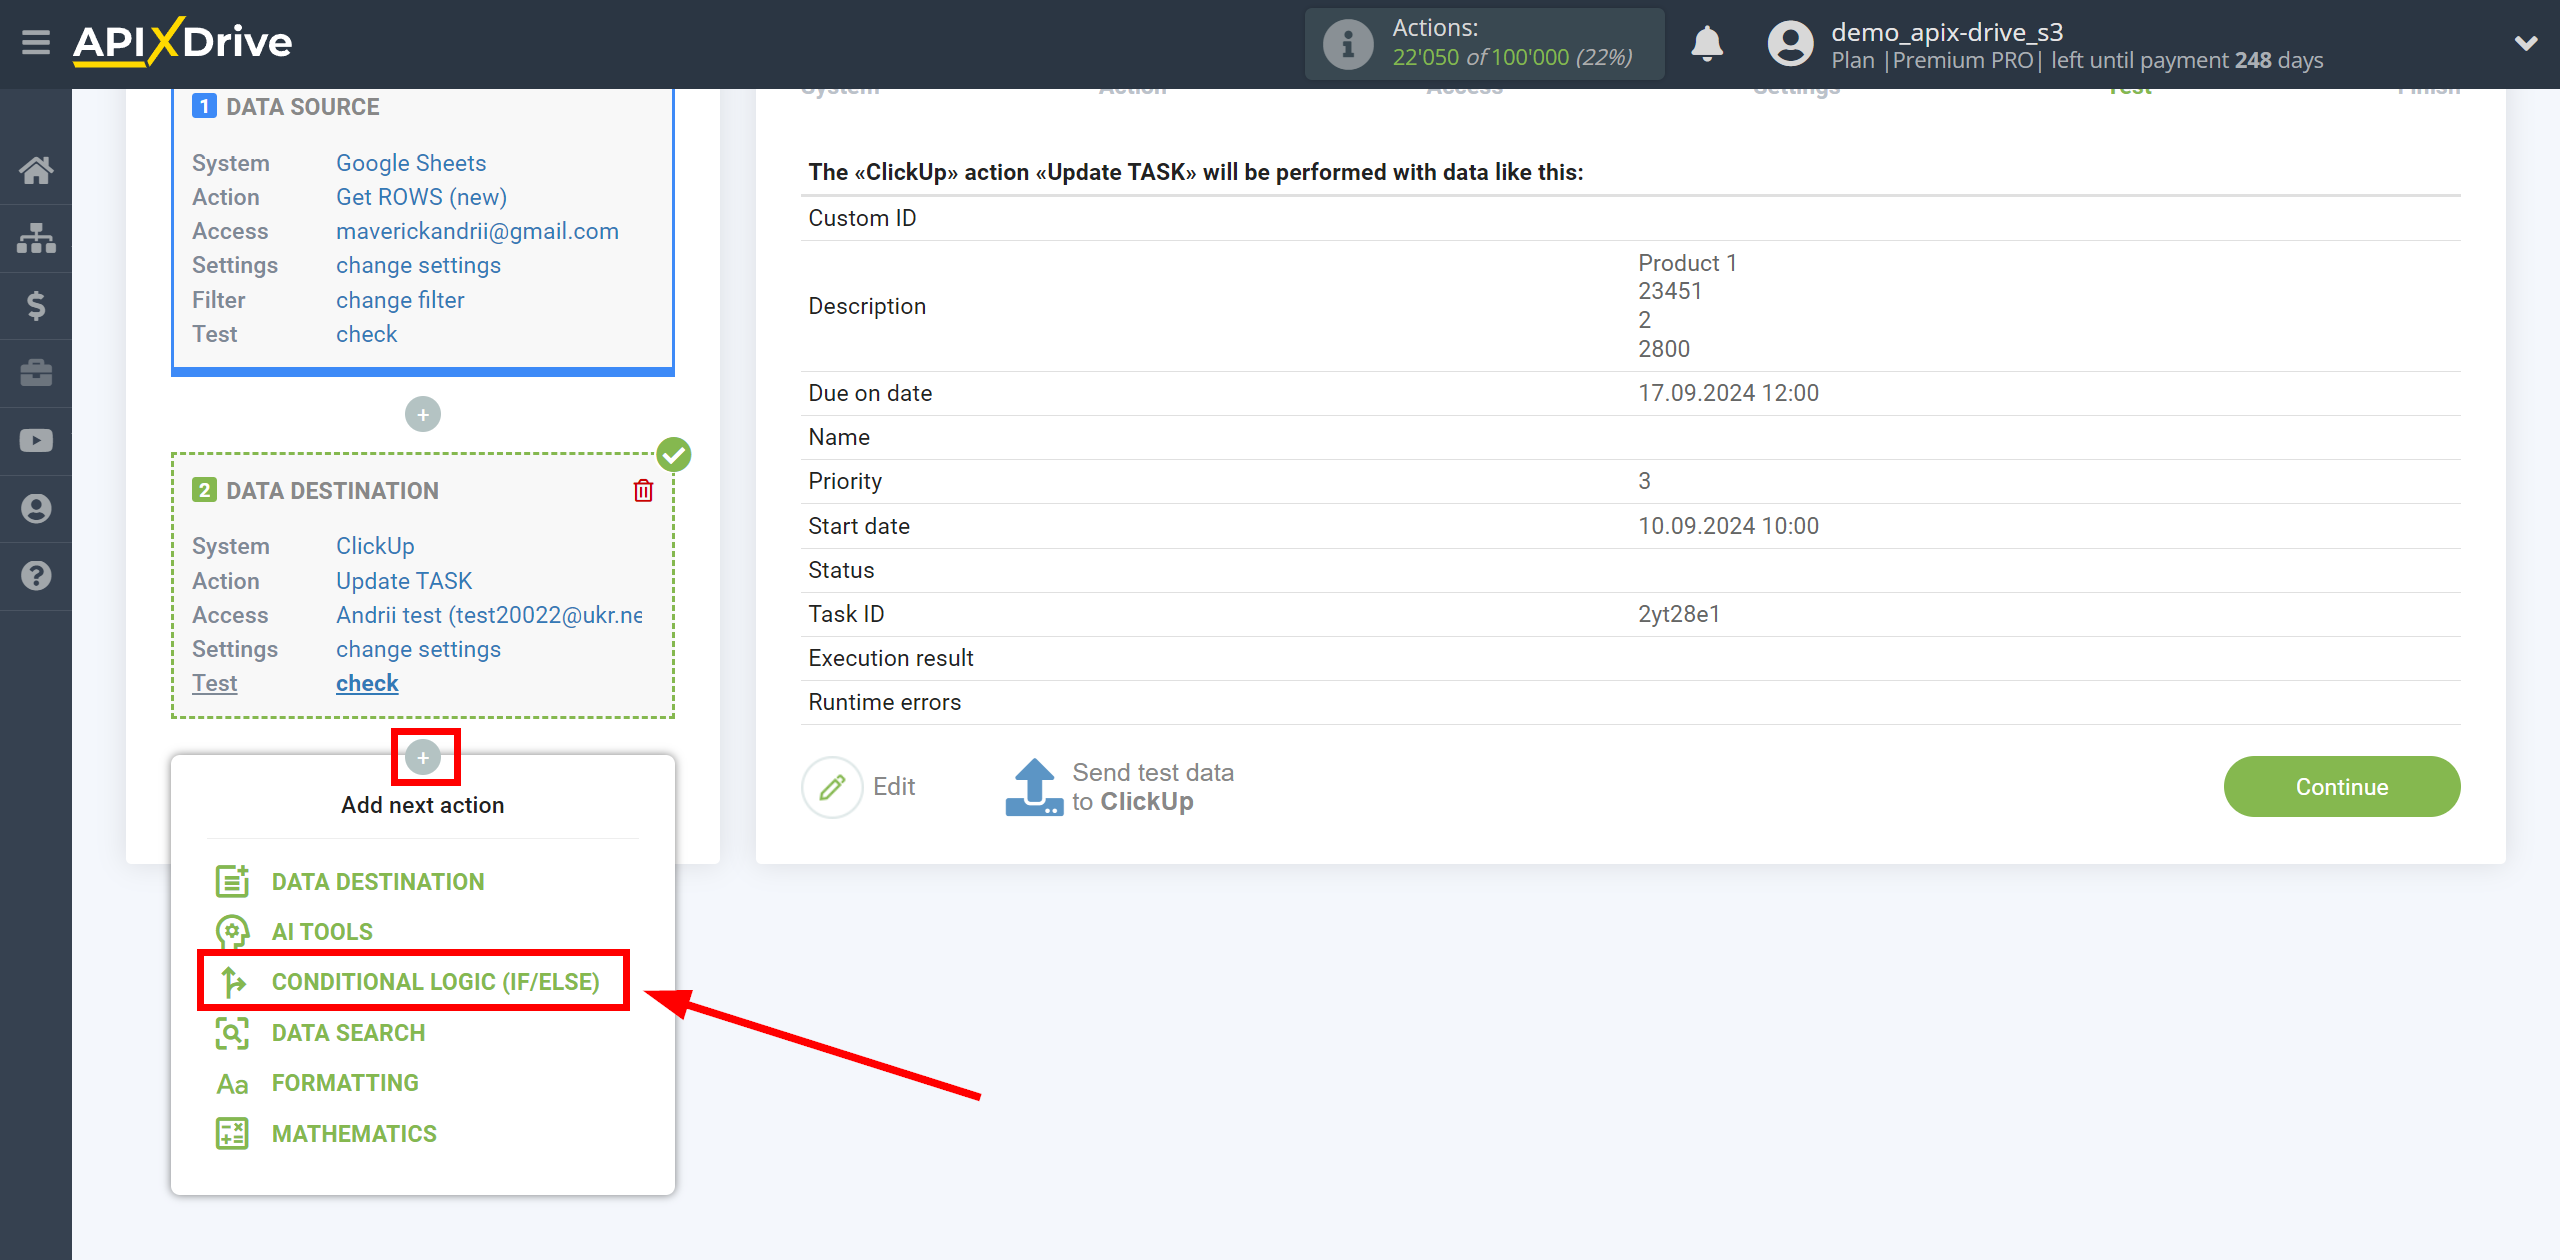Click the send test data upload icon

[1034, 788]
